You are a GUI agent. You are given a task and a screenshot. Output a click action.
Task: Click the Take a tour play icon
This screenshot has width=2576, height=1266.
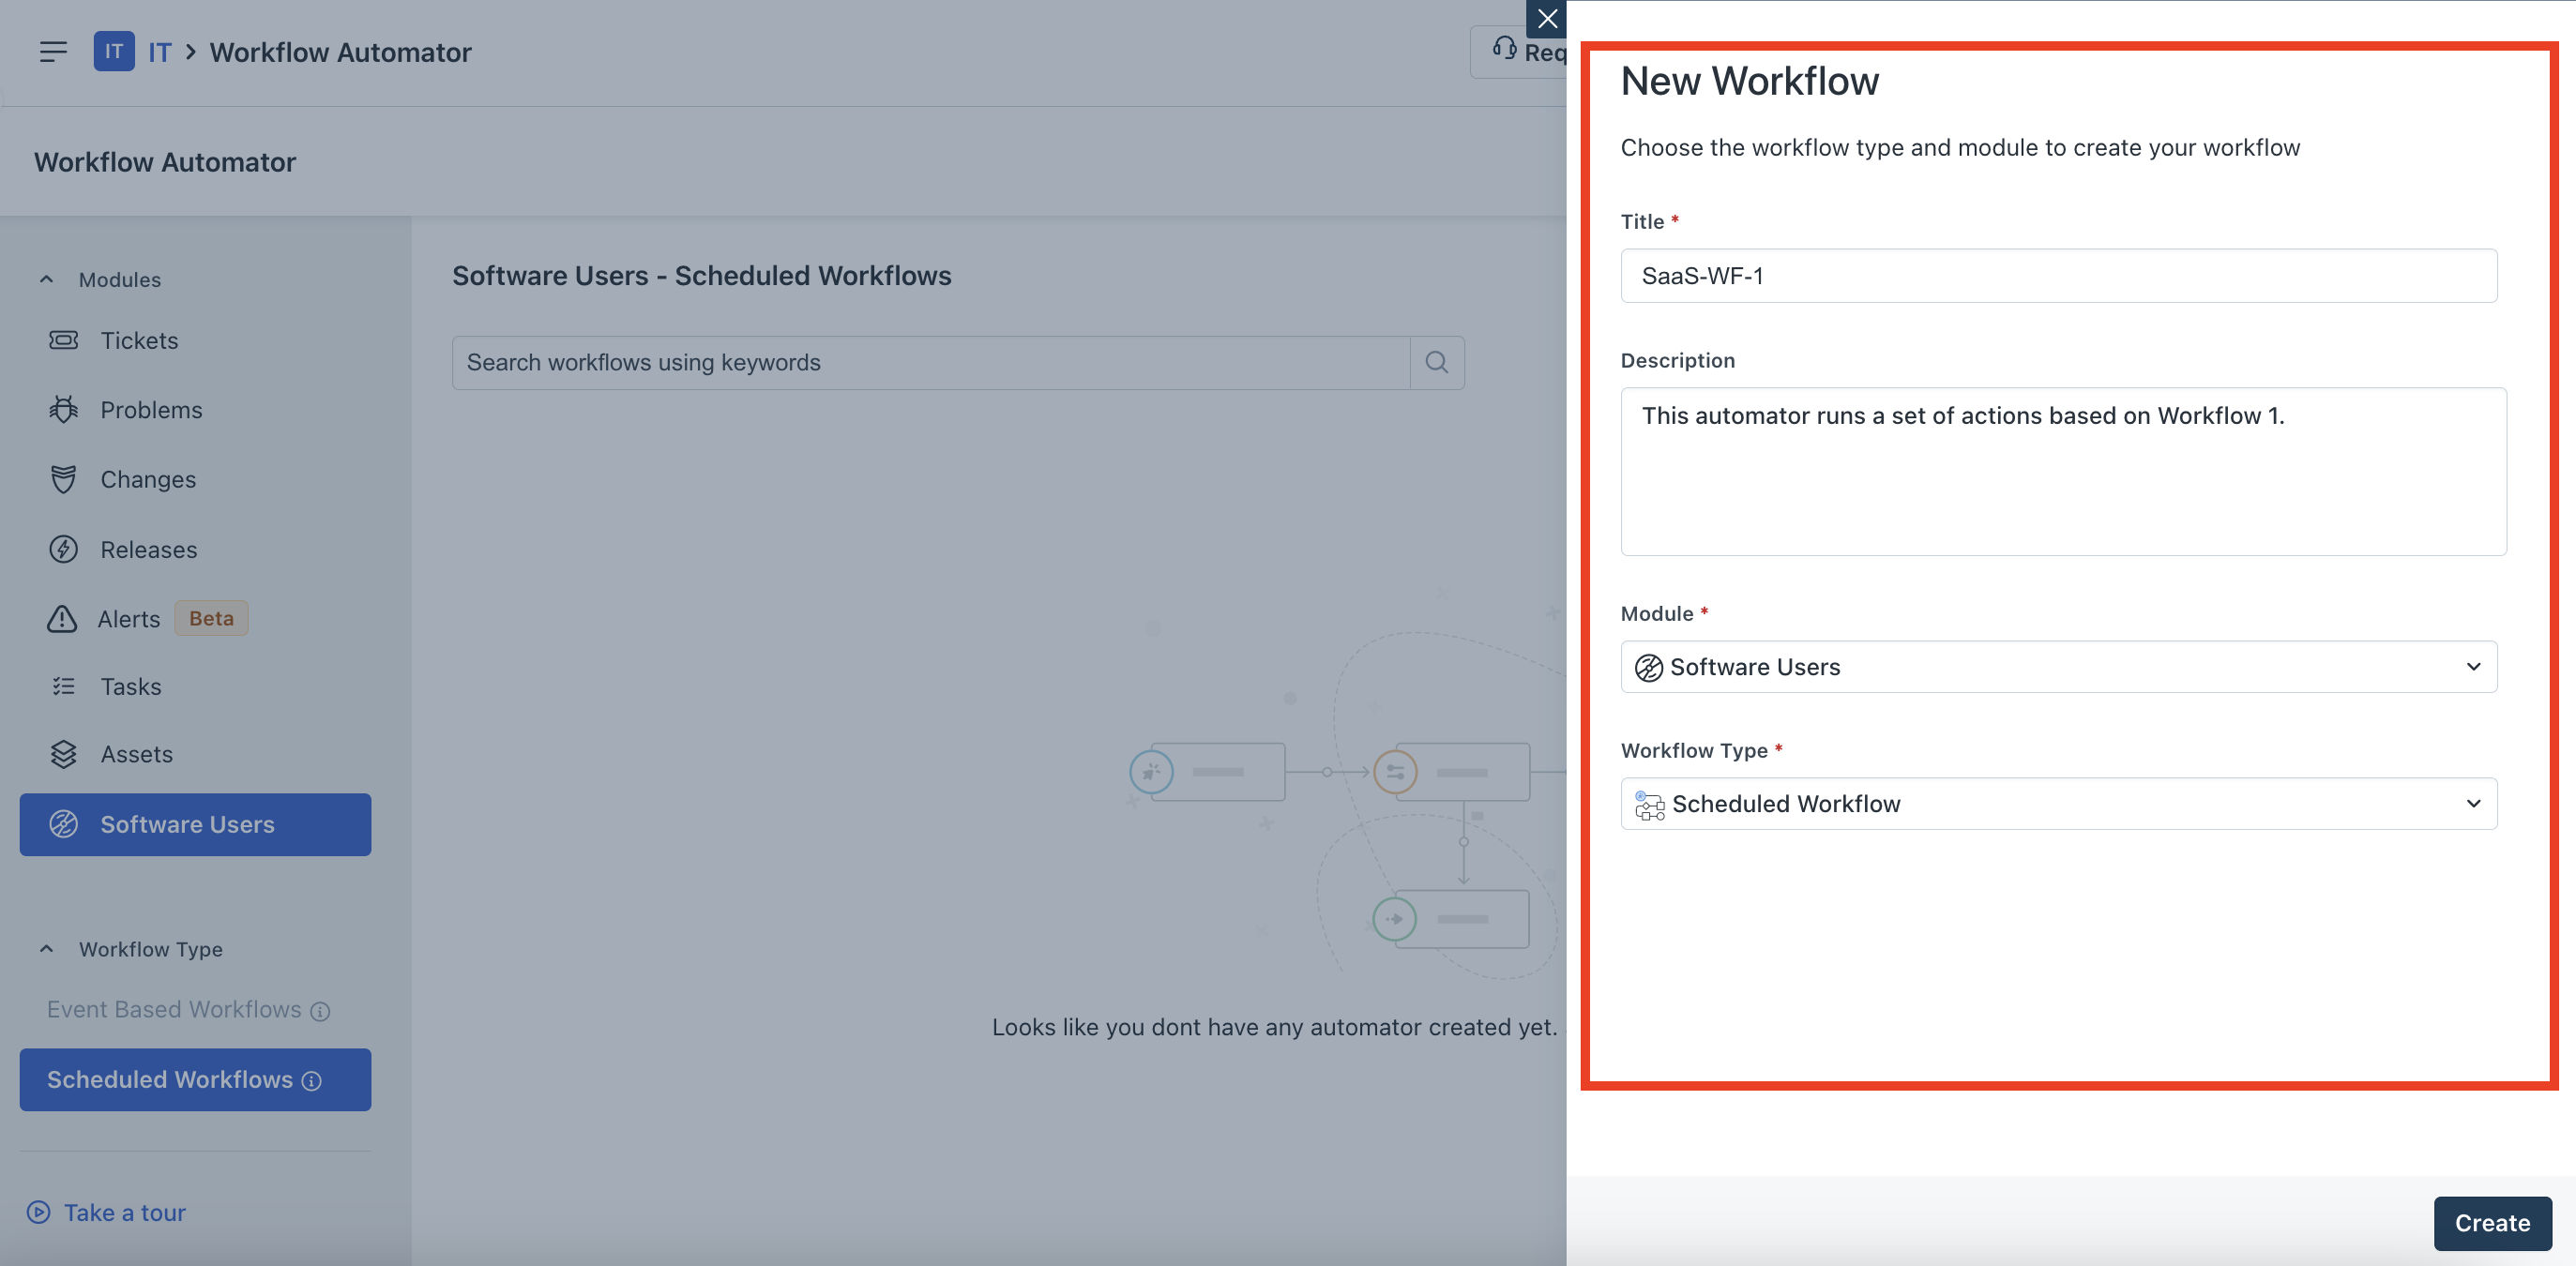[x=38, y=1212]
